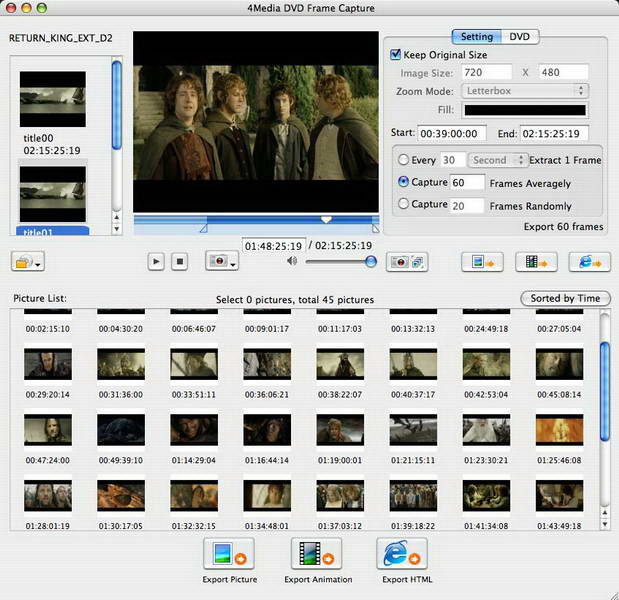Click the large Export HTML button
The image size is (619, 600).
coord(402,553)
